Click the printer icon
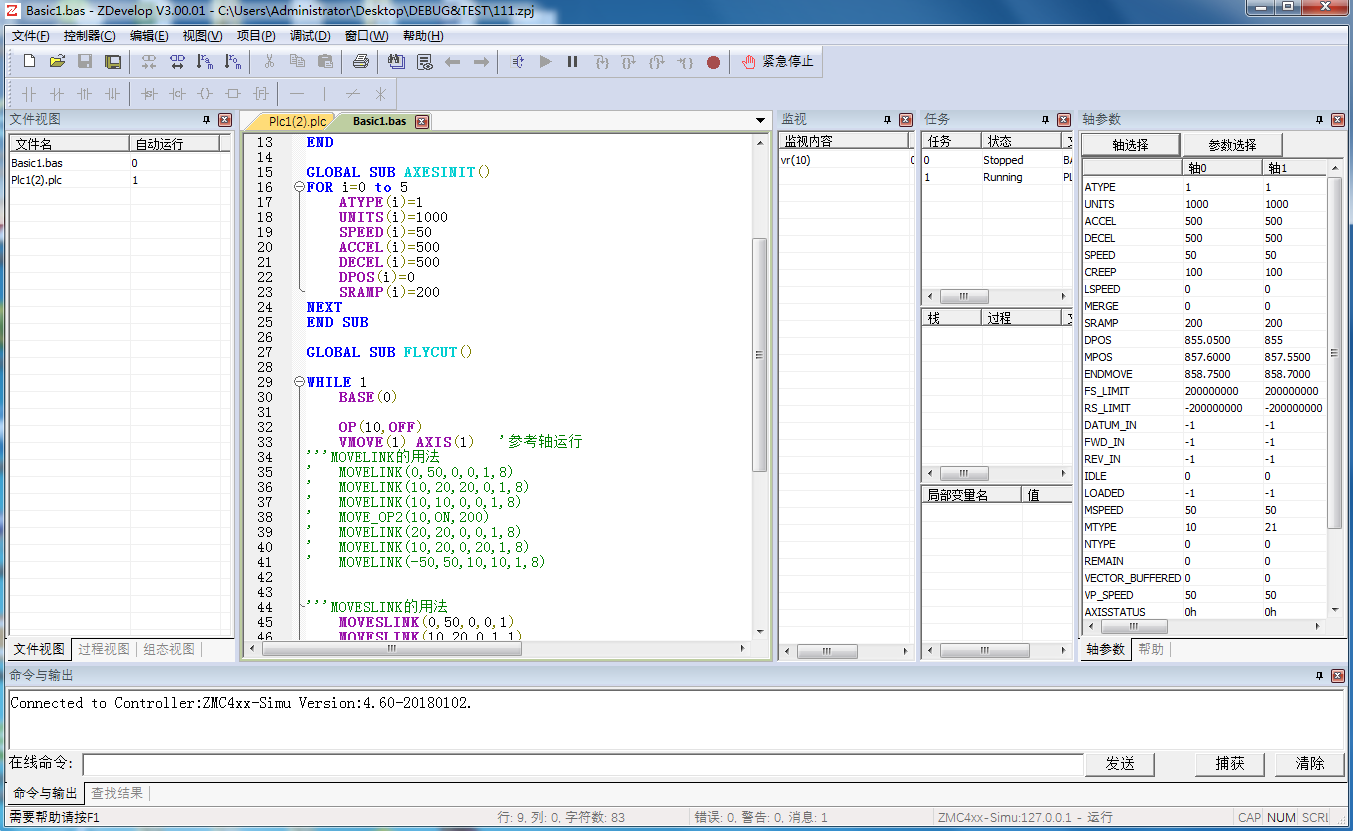1353x831 pixels. tap(361, 62)
